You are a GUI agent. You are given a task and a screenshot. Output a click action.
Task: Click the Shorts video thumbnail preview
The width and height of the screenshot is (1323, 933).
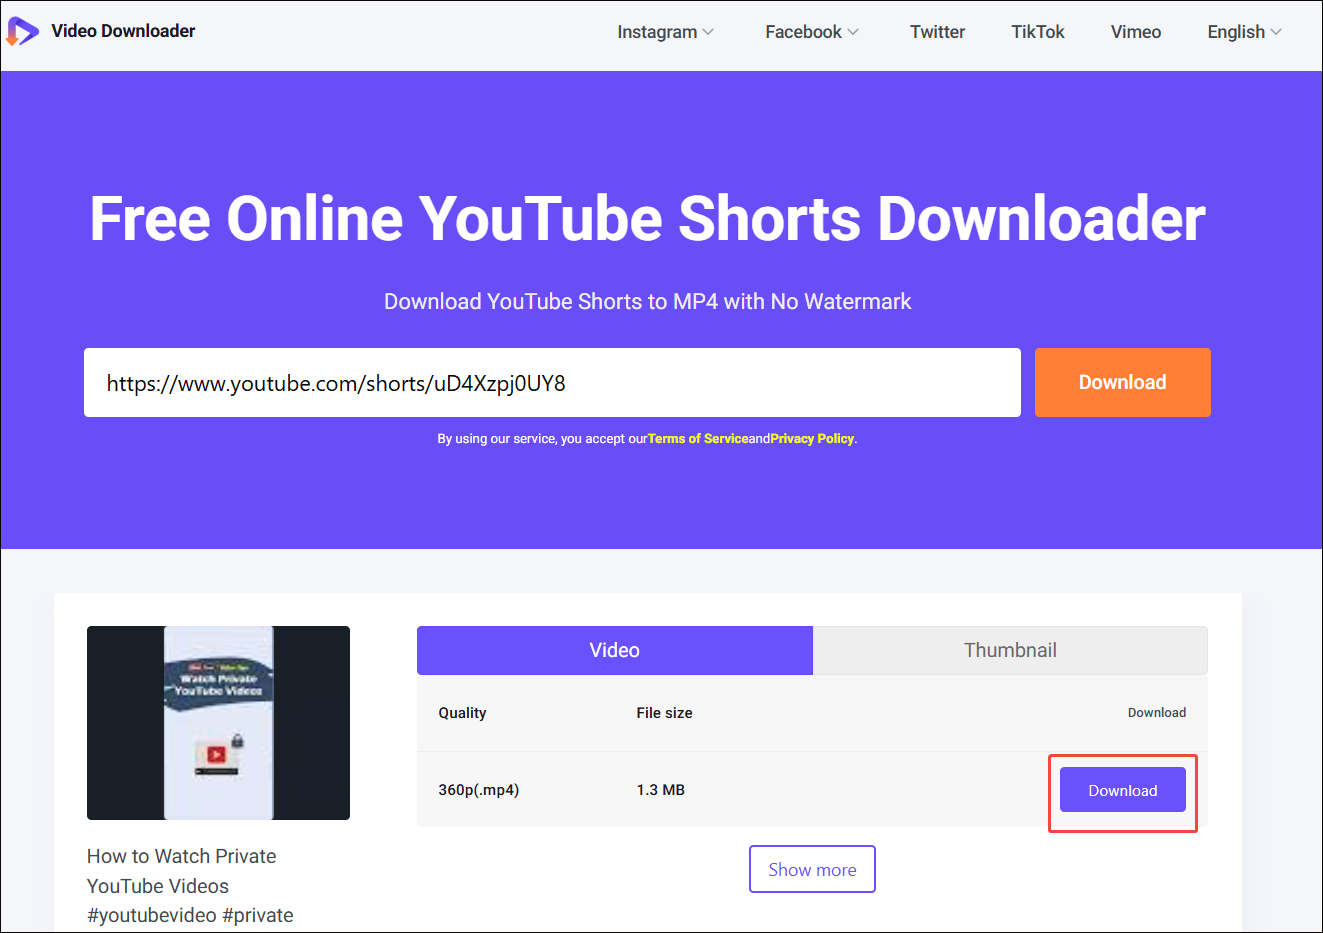(x=218, y=723)
